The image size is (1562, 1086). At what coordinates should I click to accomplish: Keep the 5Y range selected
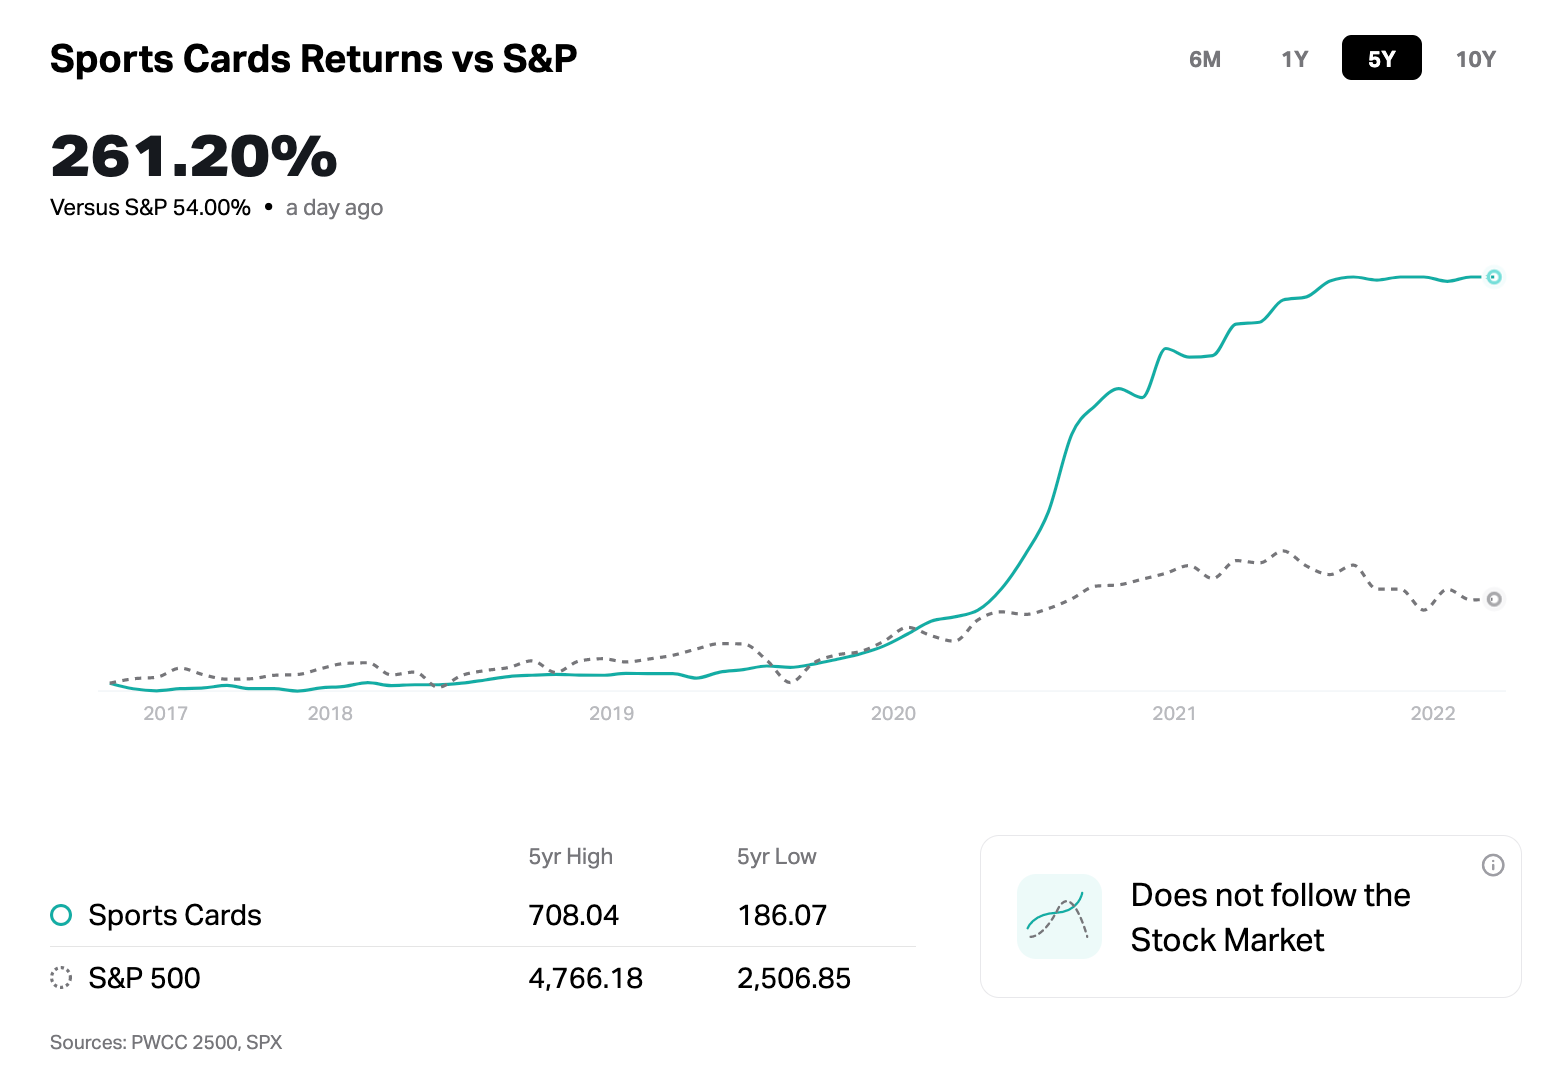1381,58
